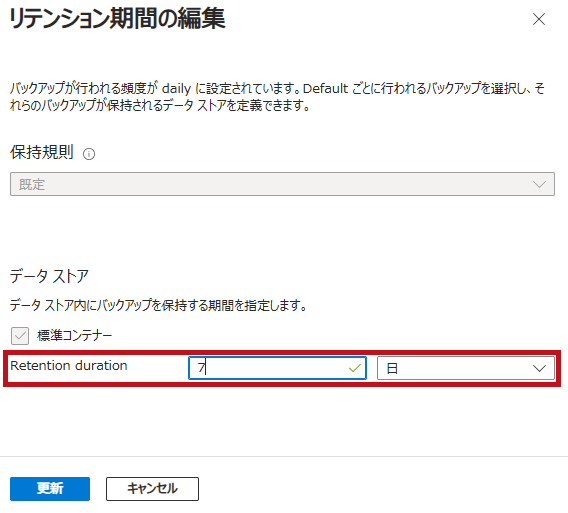The image size is (568, 513).
Task: Click the info icon beside 保持規則
Action: (x=89, y=154)
